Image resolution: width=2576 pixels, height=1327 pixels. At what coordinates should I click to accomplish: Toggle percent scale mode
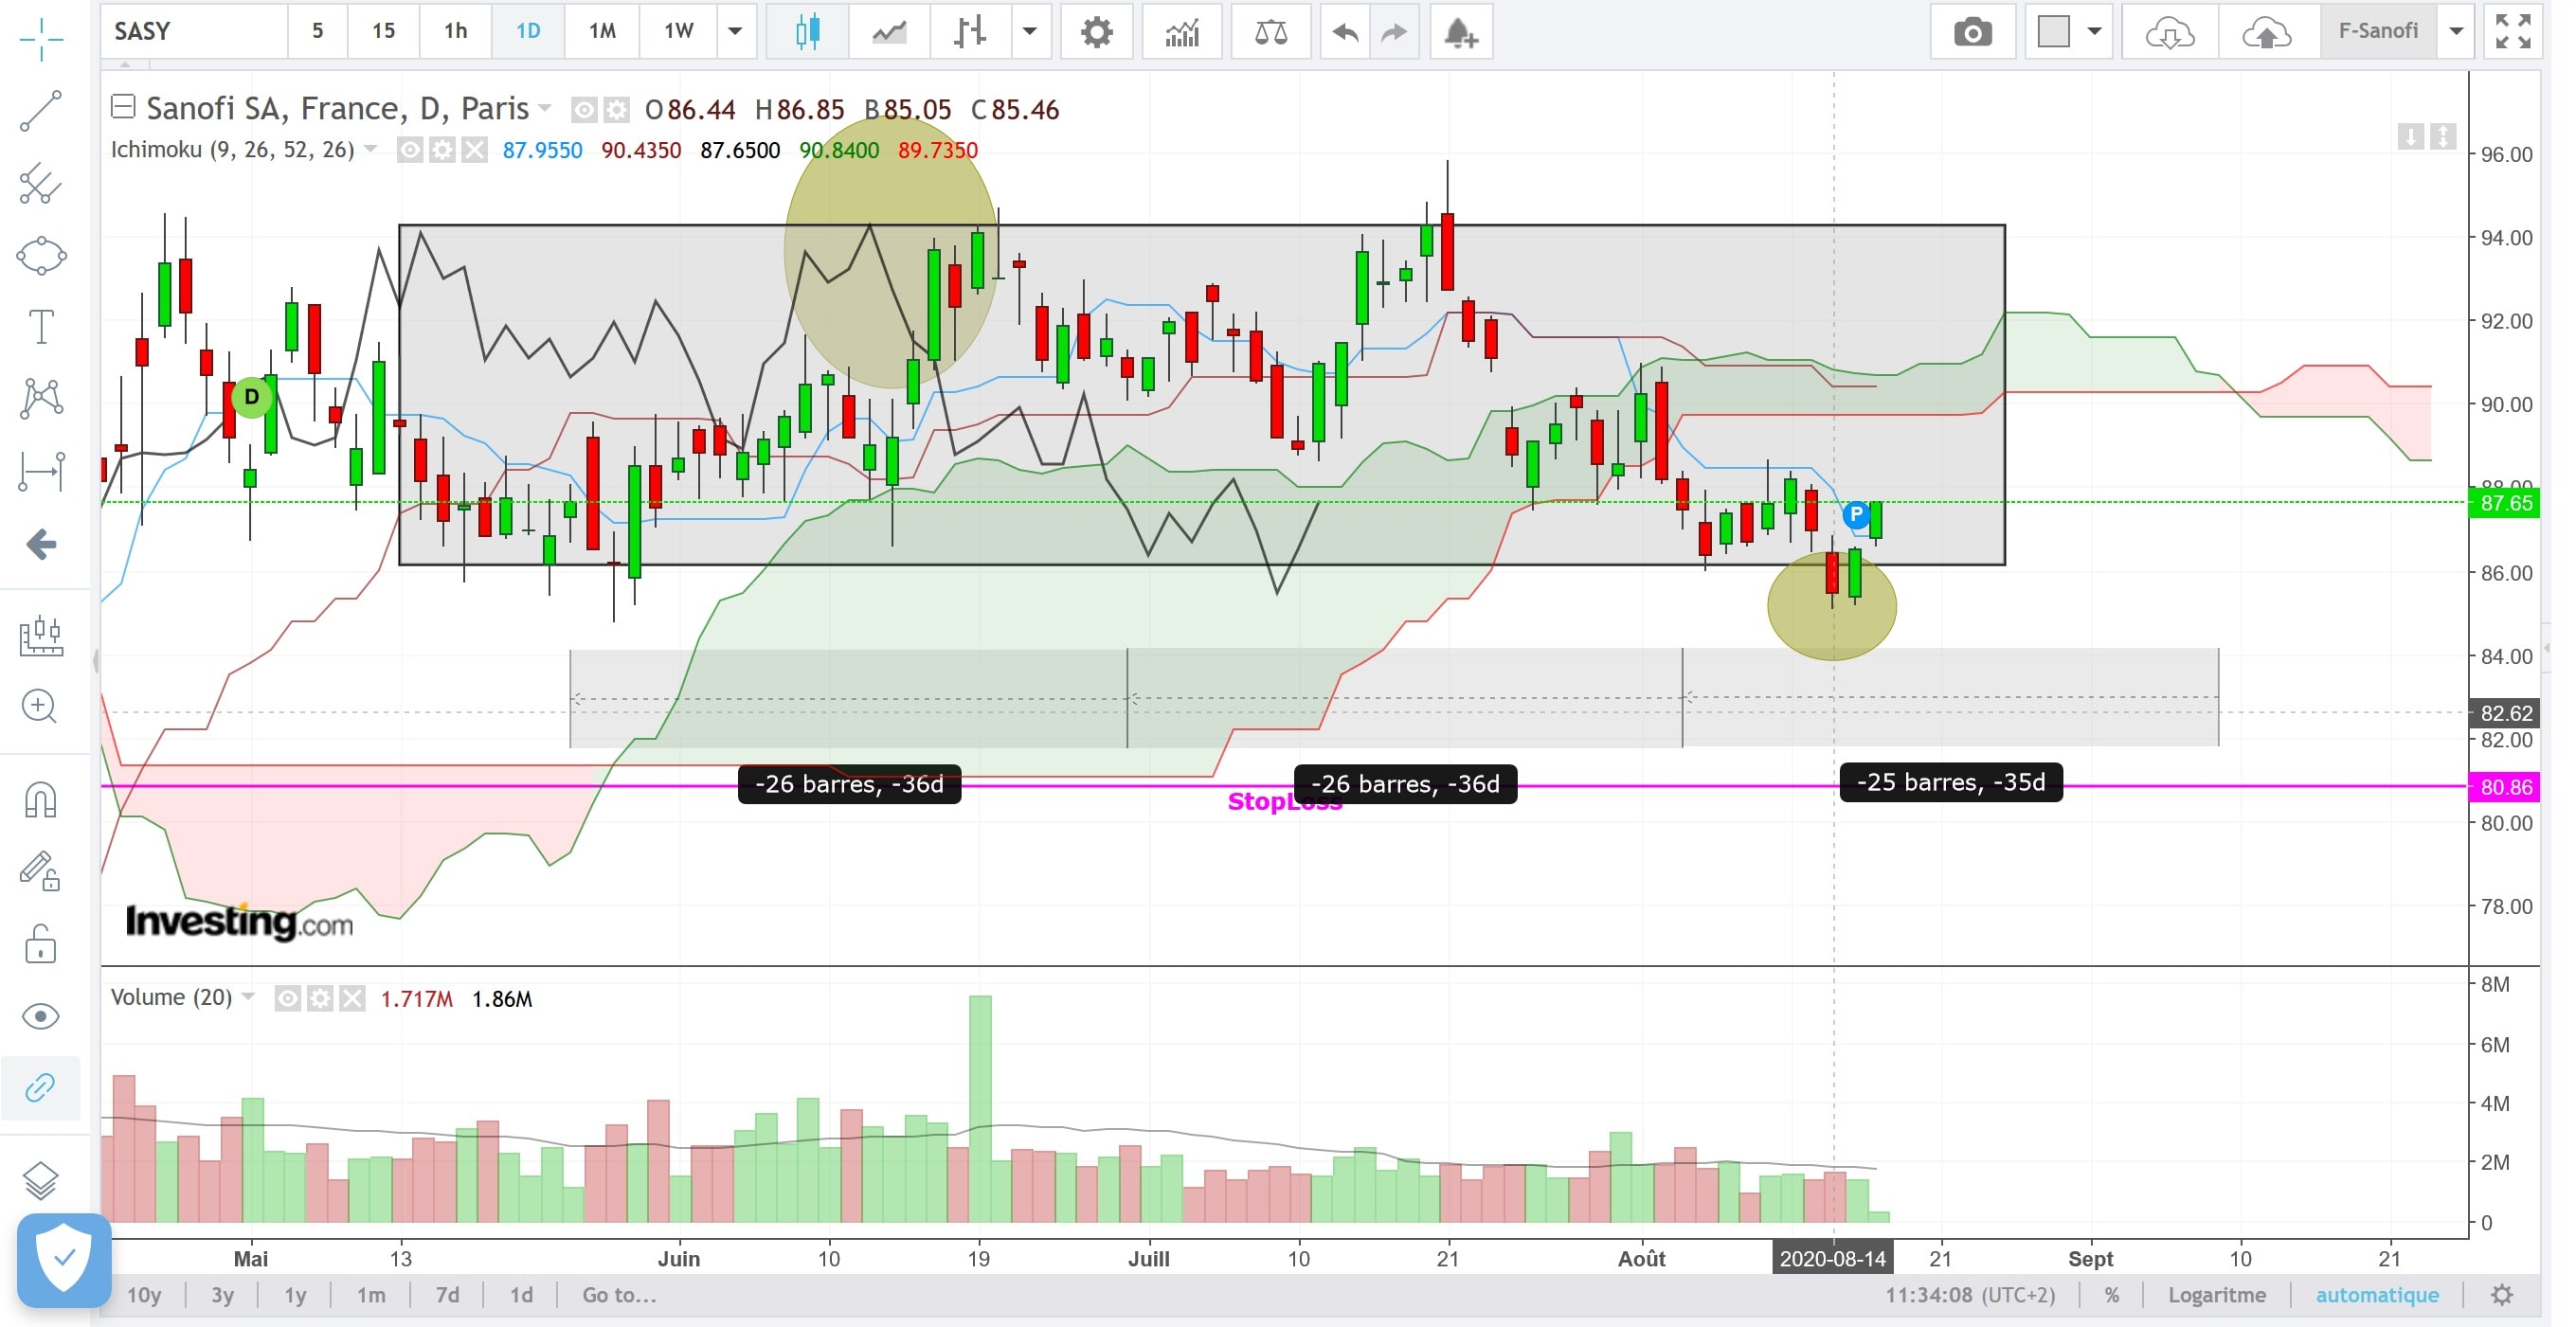(x=2112, y=1296)
